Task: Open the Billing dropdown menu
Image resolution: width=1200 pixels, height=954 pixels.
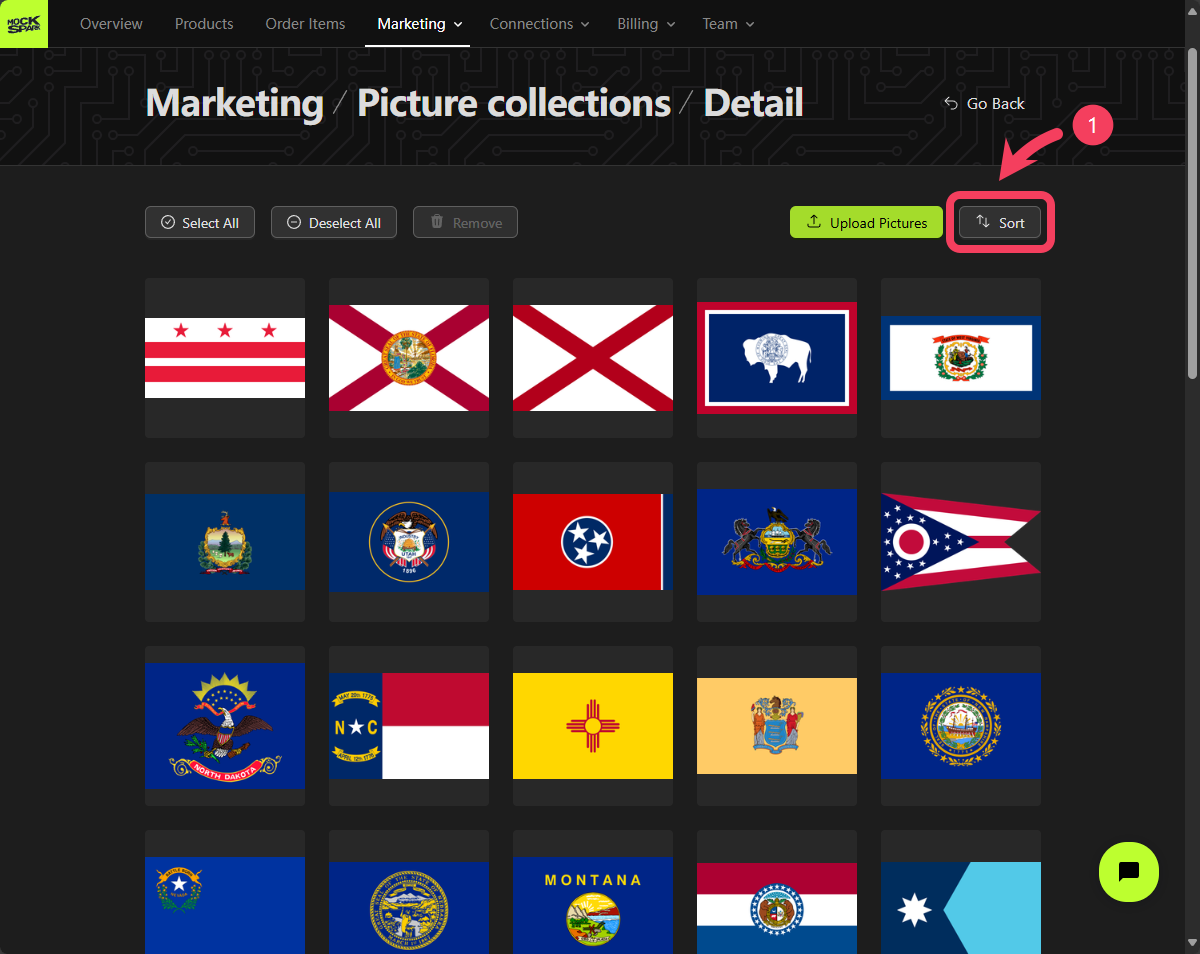Action: pyautogui.click(x=646, y=23)
